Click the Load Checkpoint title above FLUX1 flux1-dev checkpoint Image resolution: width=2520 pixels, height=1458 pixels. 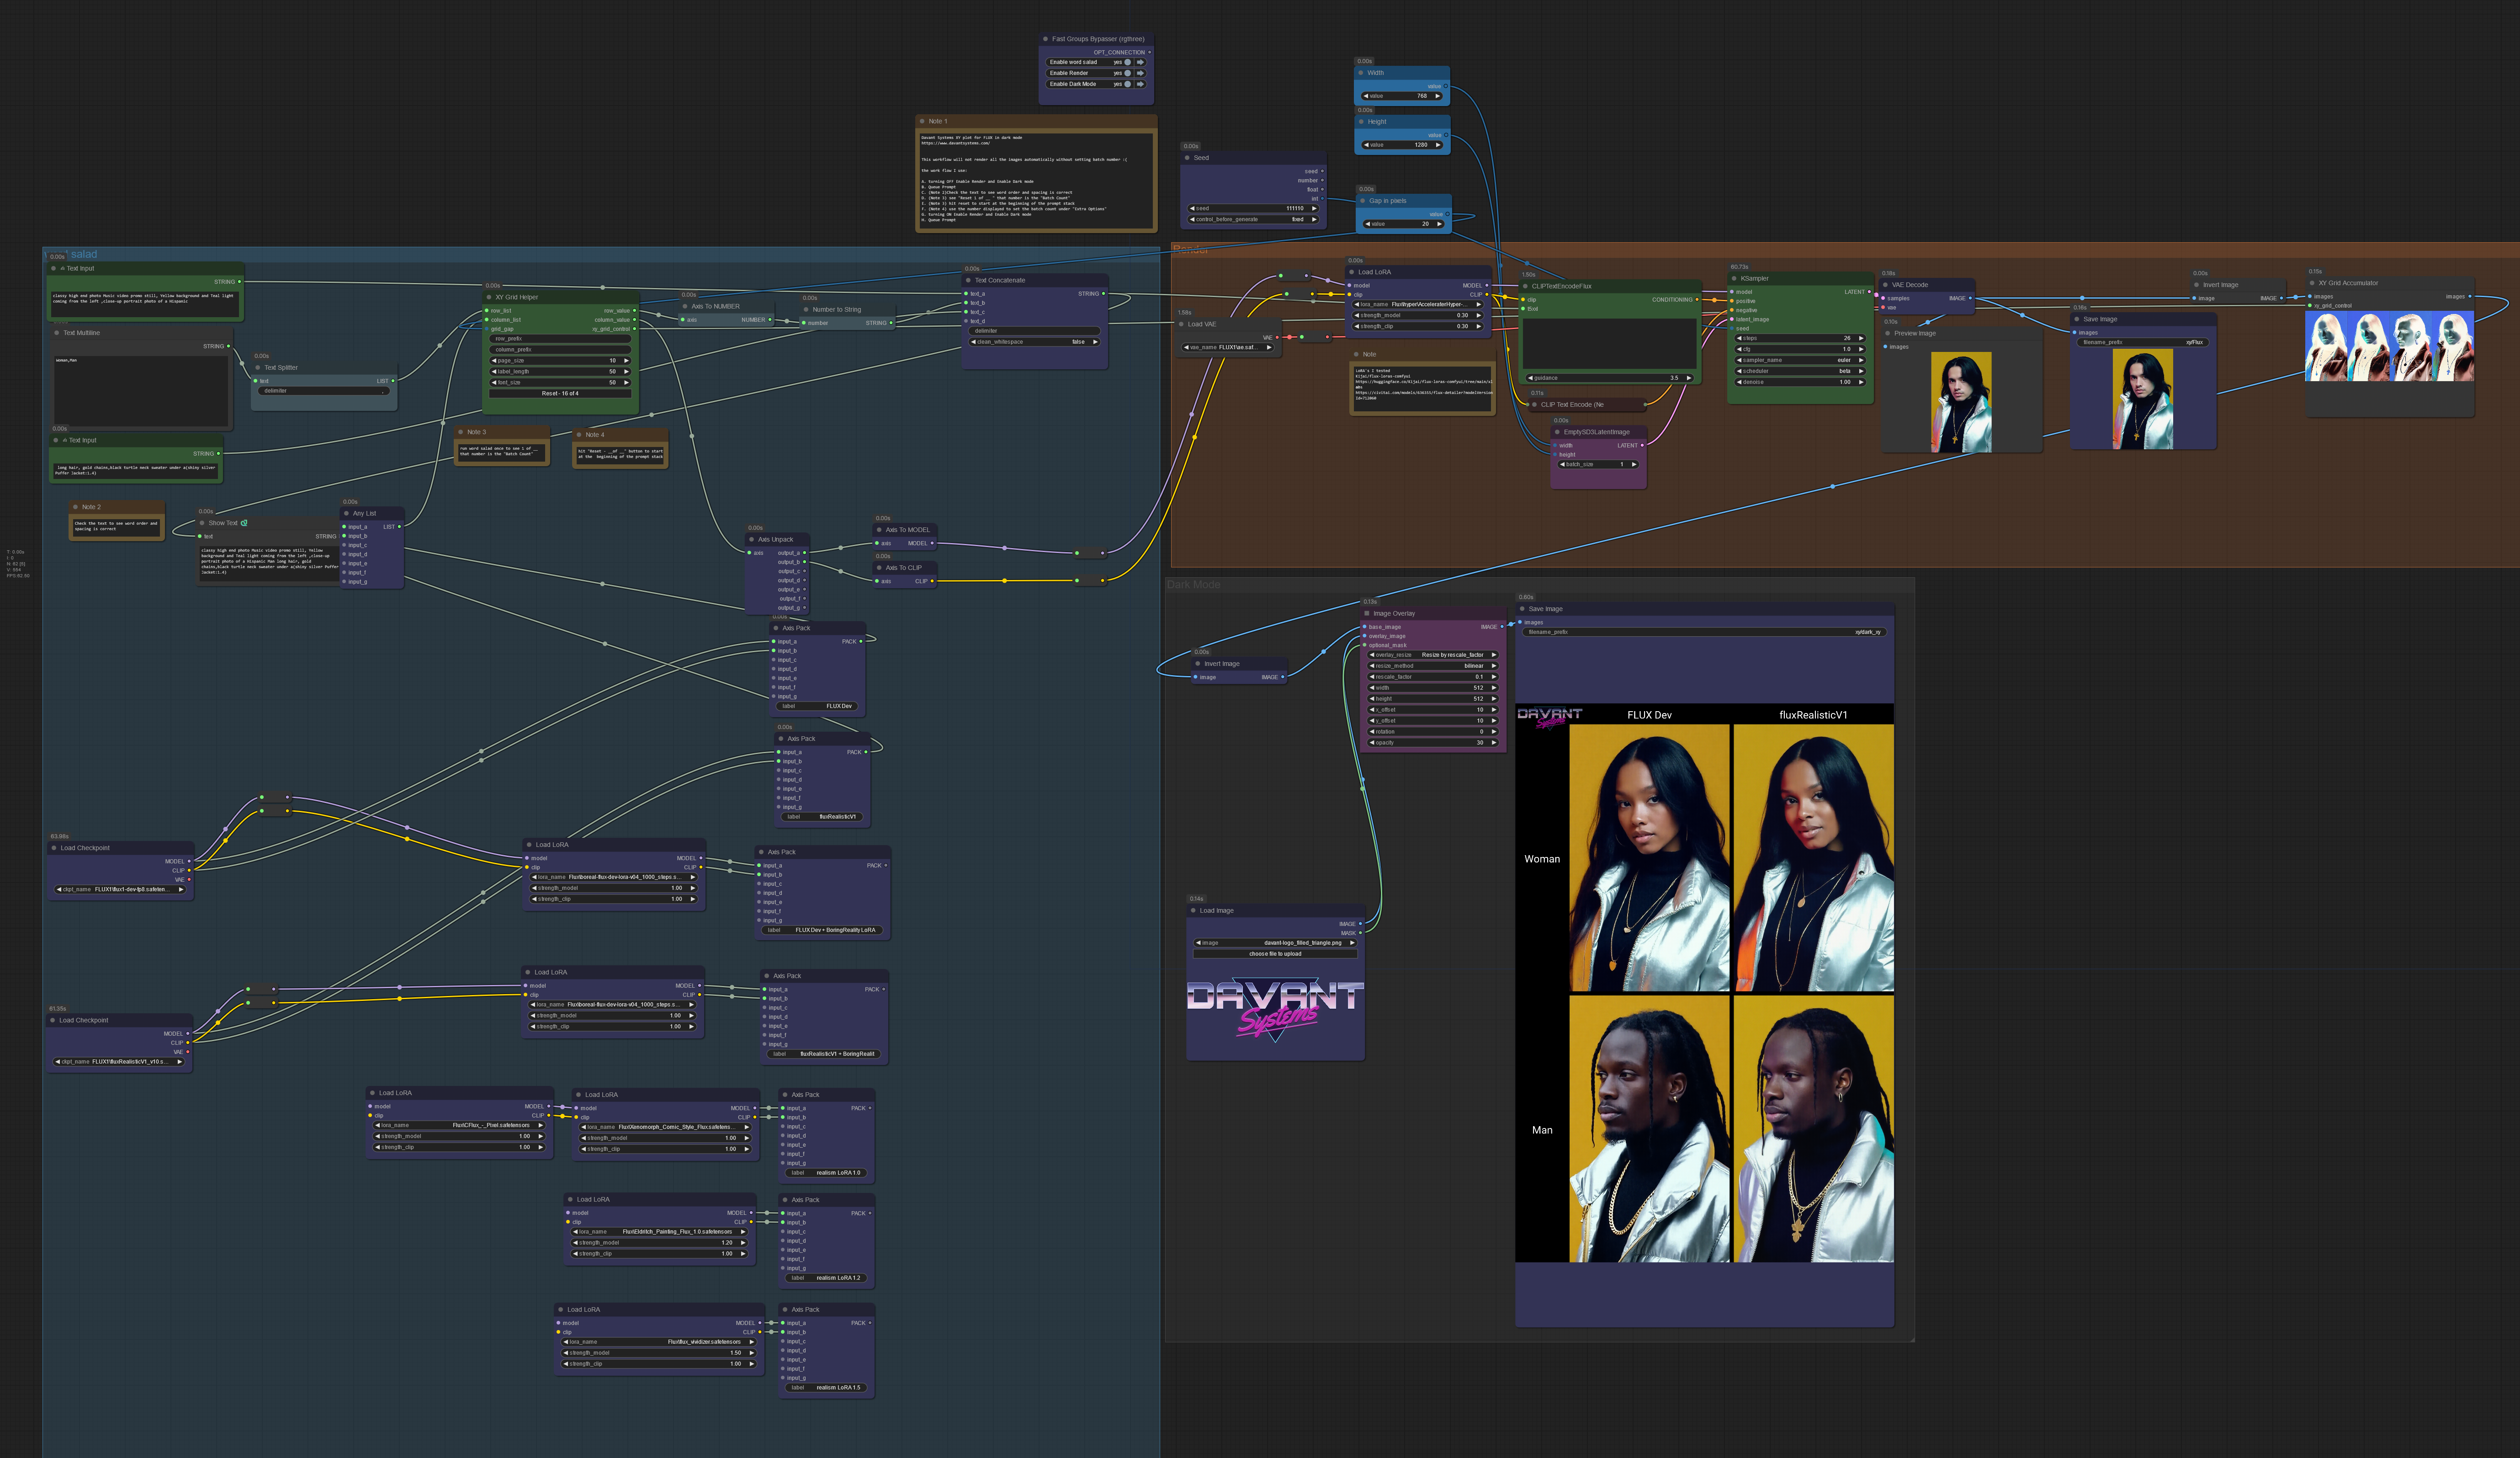(x=85, y=848)
